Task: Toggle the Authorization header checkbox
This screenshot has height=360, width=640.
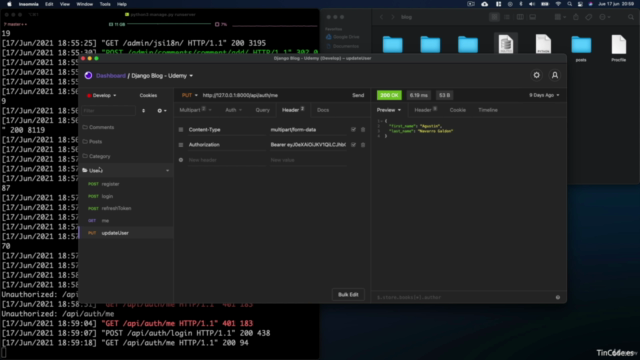Action: point(353,144)
